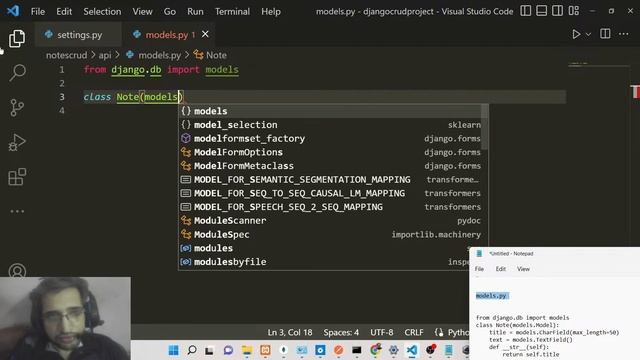This screenshot has height=360, width=640.
Task: Choose 'modelformset_factory' suggestion
Action: 330,138
